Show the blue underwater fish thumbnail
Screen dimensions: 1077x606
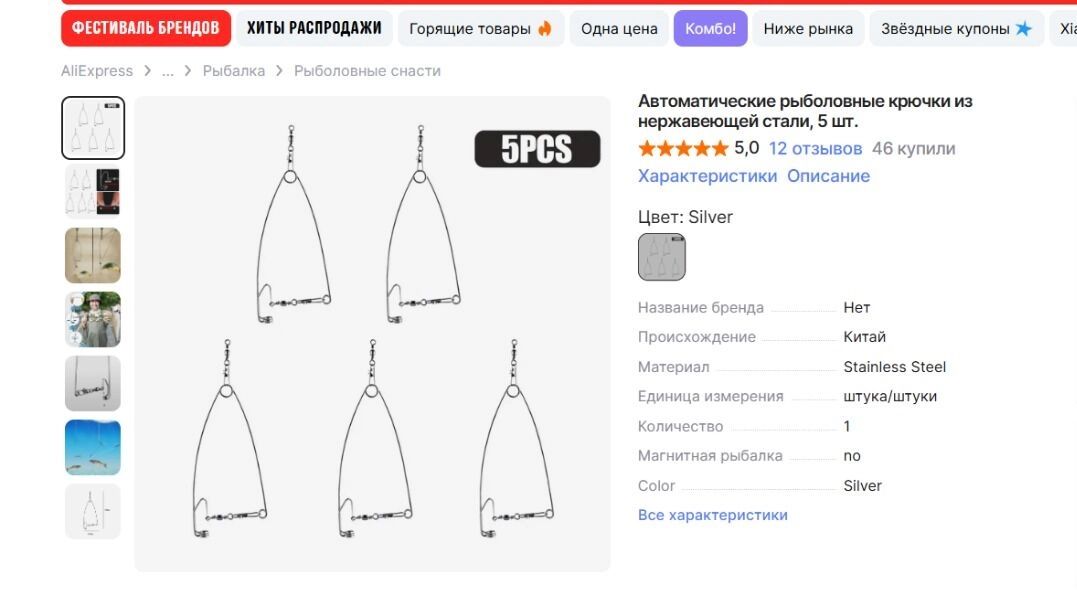point(93,448)
